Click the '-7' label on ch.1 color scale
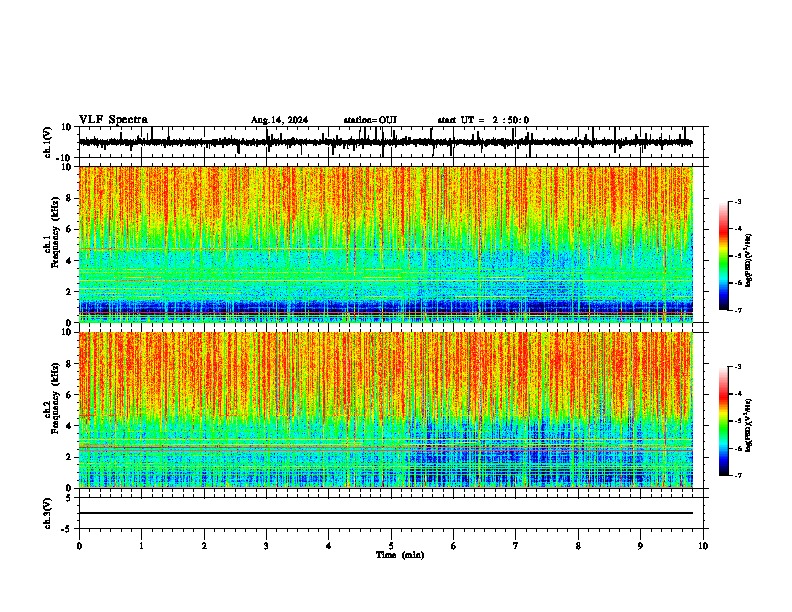 point(738,310)
